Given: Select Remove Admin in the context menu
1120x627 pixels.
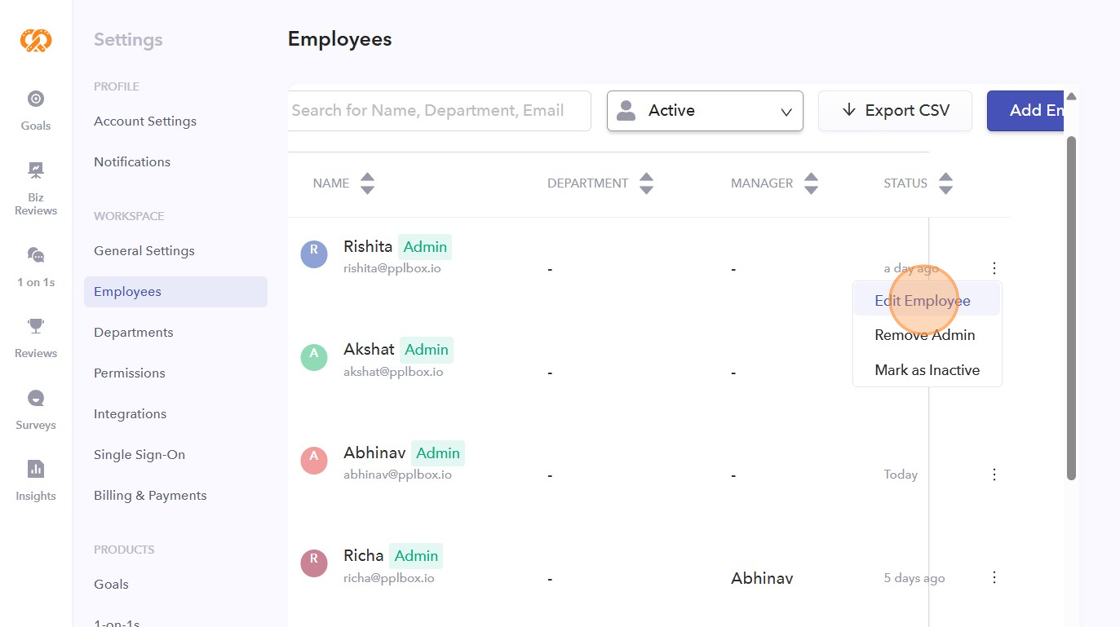Looking at the screenshot, I should click(926, 335).
